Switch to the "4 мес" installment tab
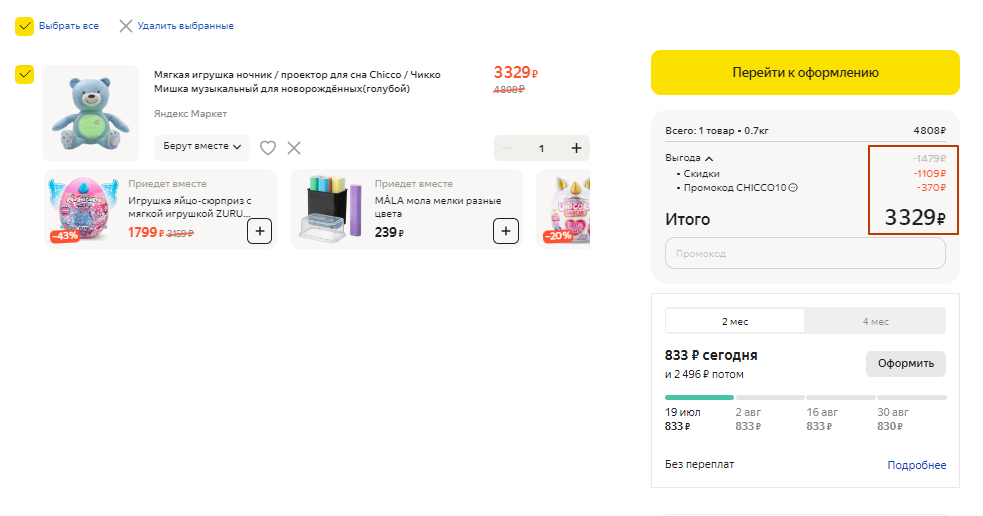The height and width of the screenshot is (516, 983). [875, 321]
